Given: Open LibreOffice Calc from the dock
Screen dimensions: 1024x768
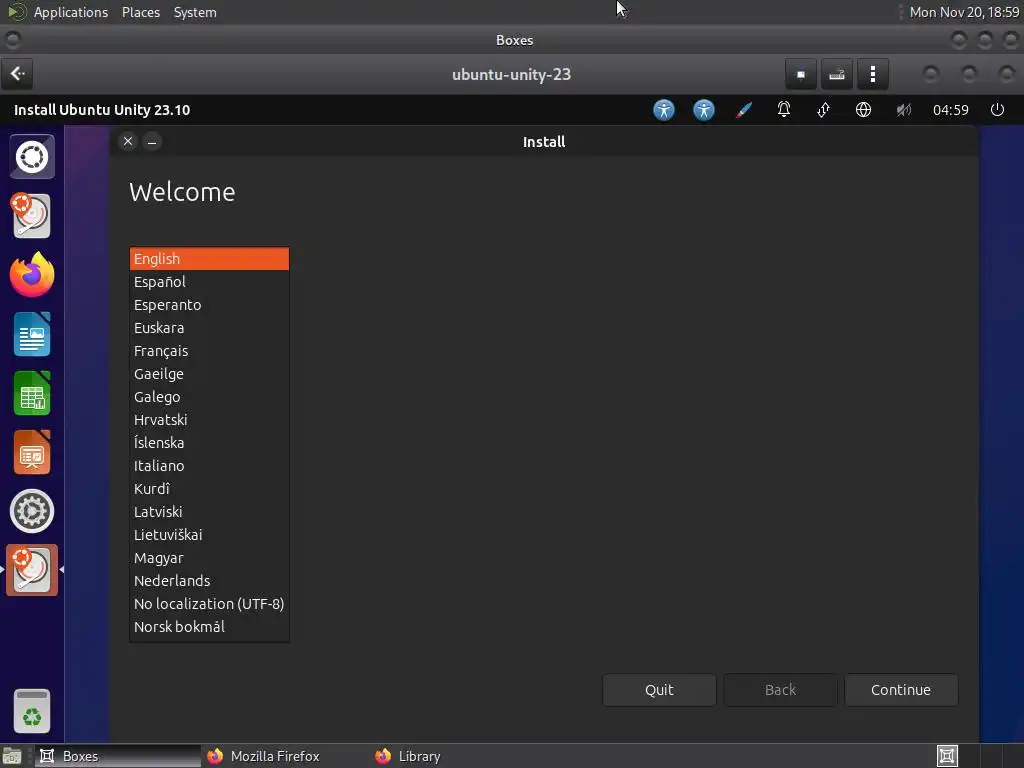Looking at the screenshot, I should tap(32, 393).
